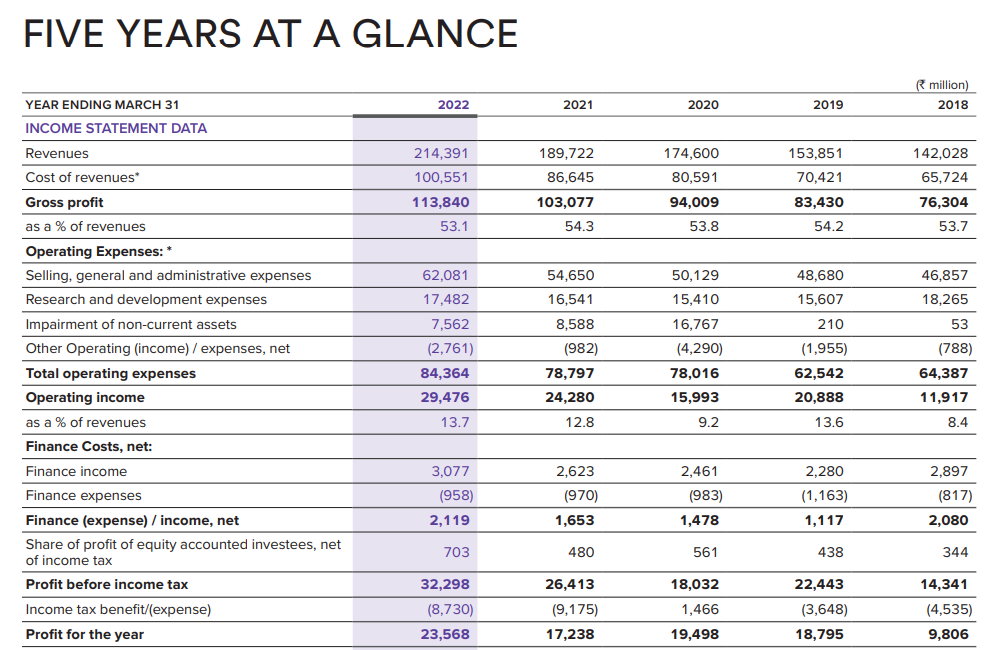Screen dimensions: 992x650
Task: Select the Revenues row label
Action: [x=57, y=153]
